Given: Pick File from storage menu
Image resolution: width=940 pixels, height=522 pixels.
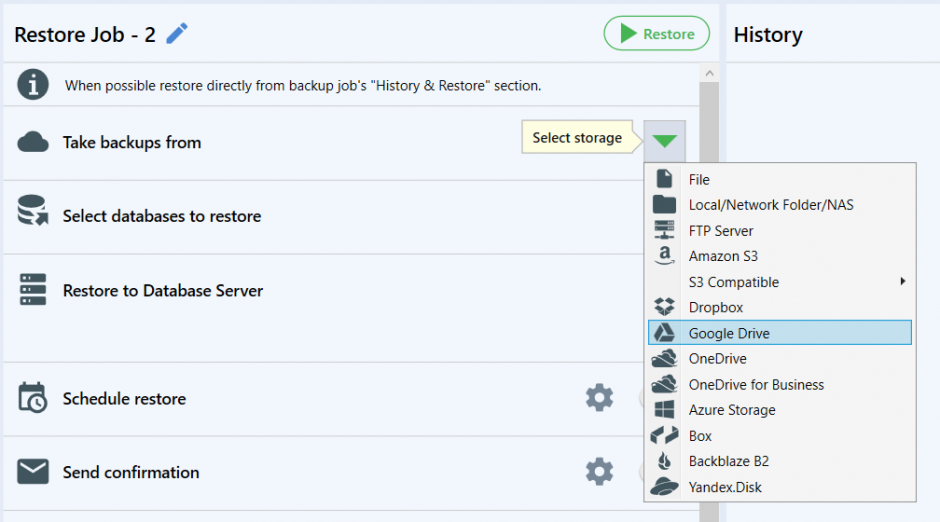Looking at the screenshot, I should point(780,179).
